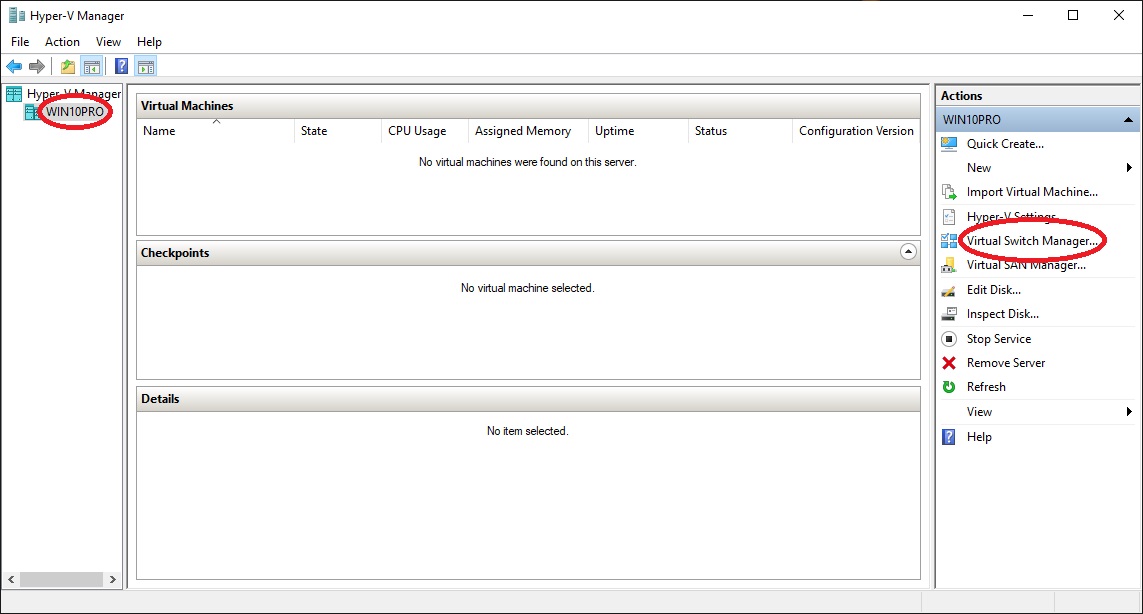This screenshot has width=1143, height=614.
Task: Open the File menu
Action: 20,42
